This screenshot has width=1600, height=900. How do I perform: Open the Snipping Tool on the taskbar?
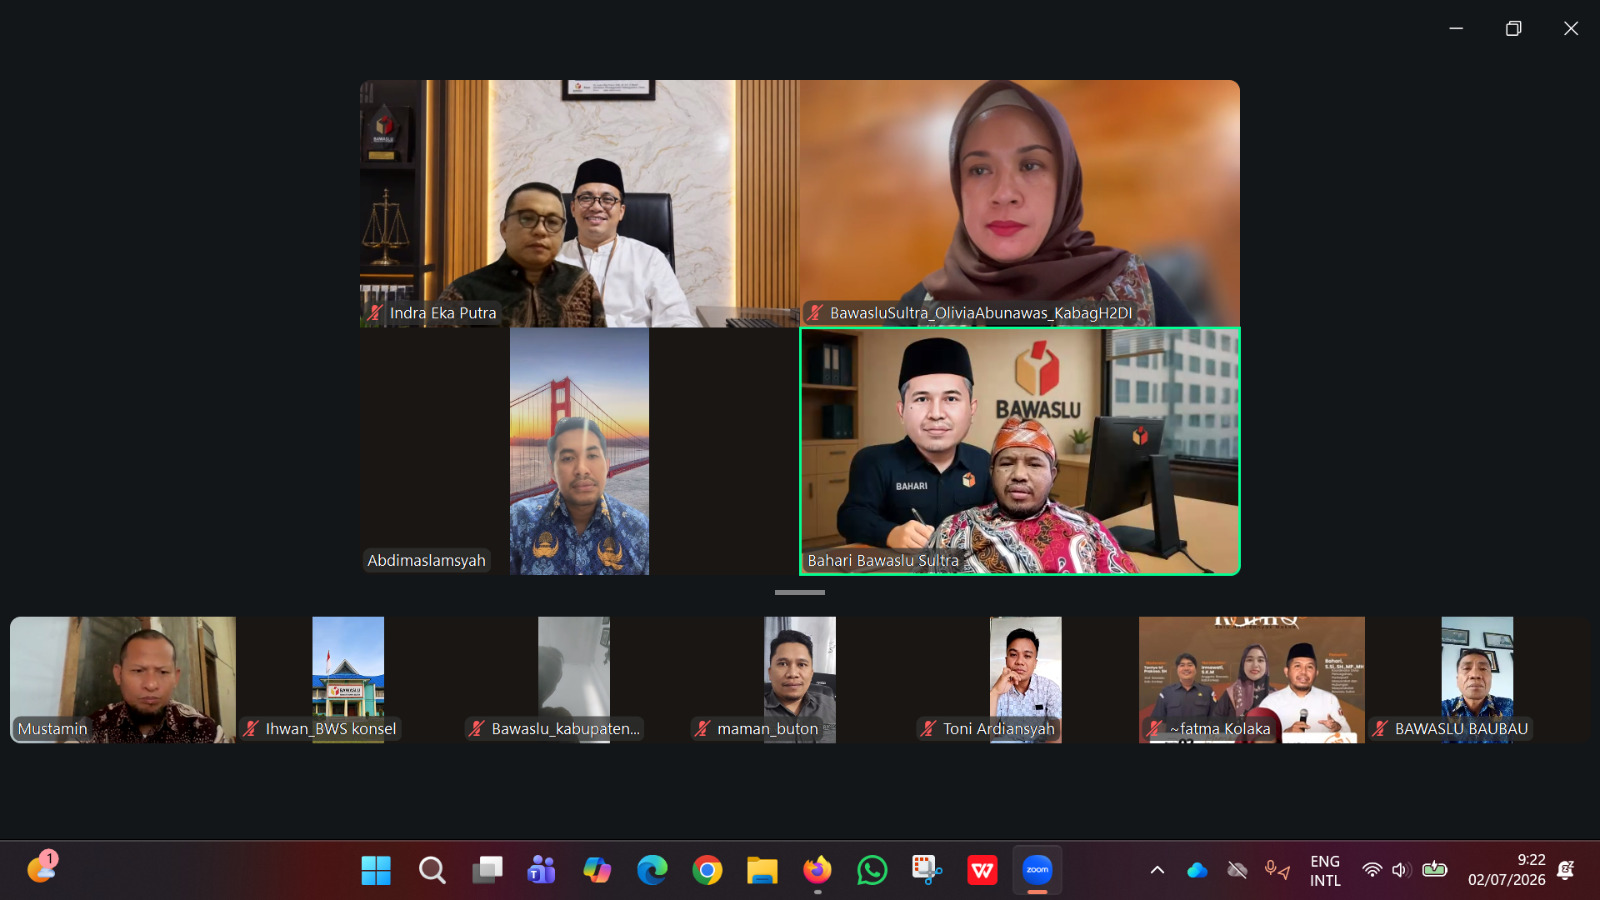click(x=927, y=871)
